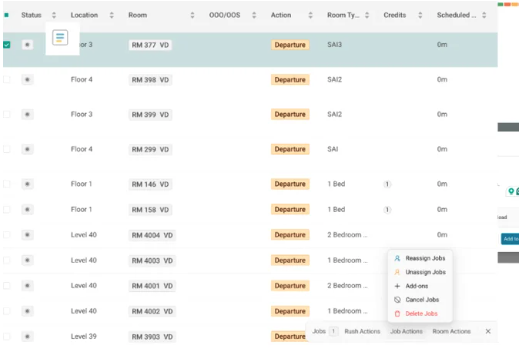Open the notes icon beside RM 377
526x360 pixels.
(x=60, y=38)
